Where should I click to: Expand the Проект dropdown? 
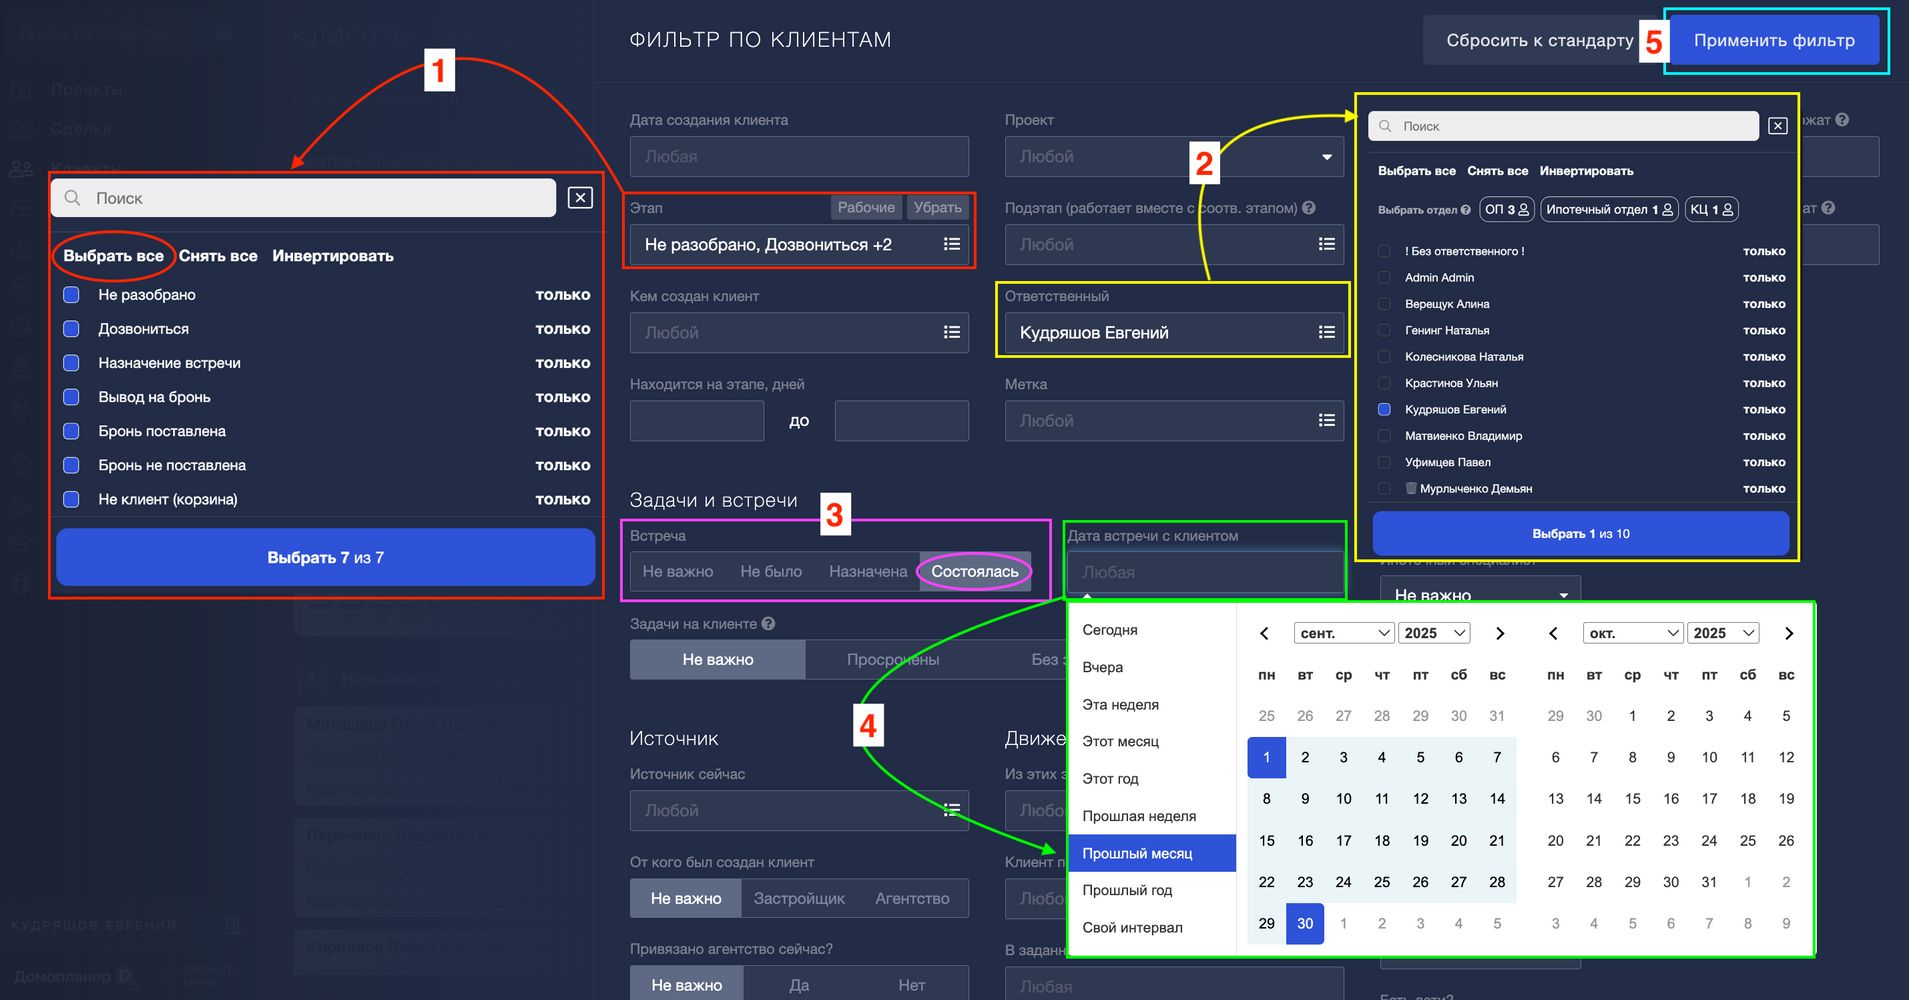click(1174, 157)
